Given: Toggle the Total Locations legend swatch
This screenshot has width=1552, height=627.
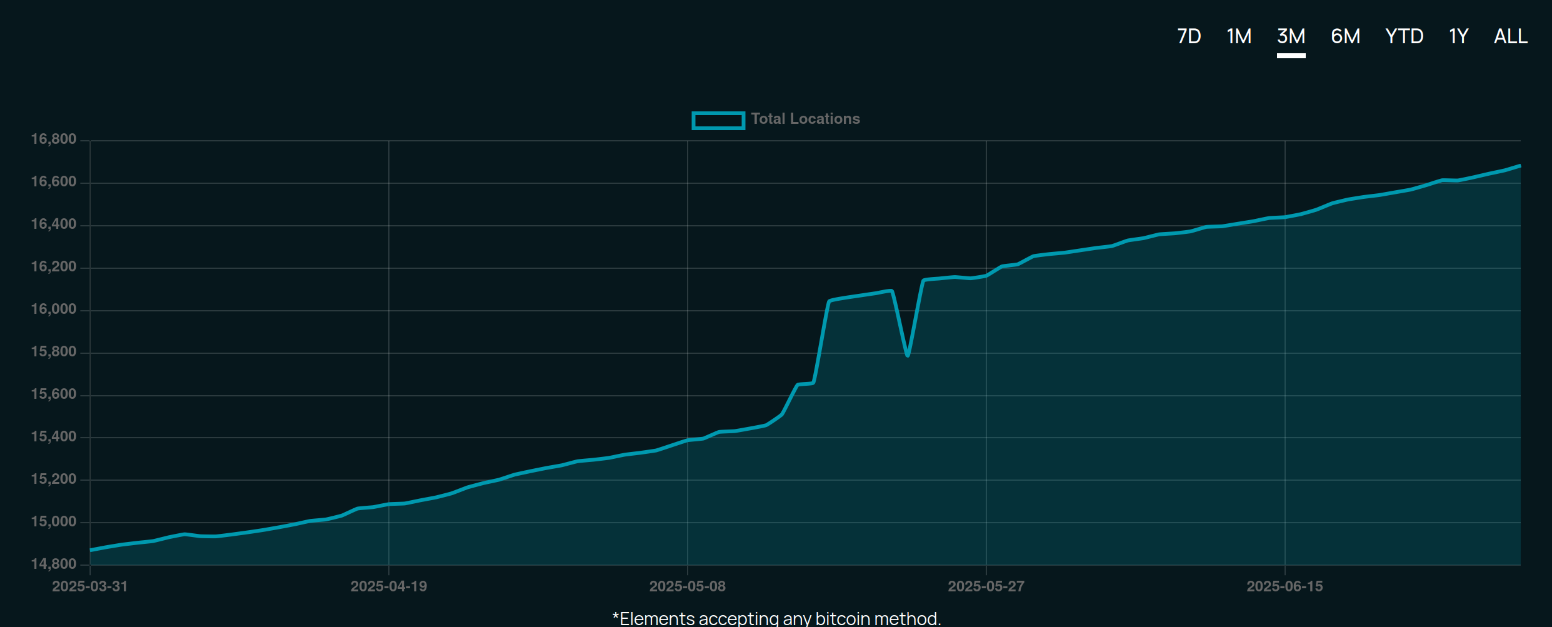Looking at the screenshot, I should coord(718,119).
